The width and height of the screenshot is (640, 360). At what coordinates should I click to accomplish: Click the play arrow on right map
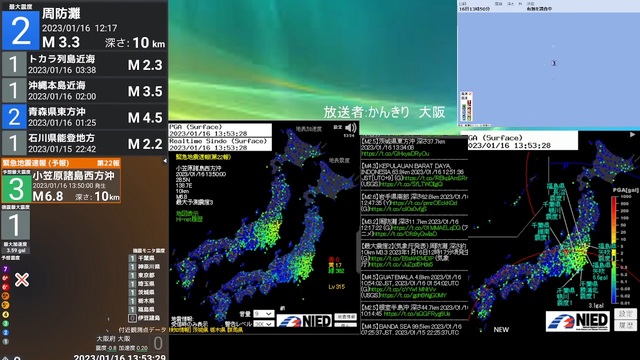tap(632, 134)
